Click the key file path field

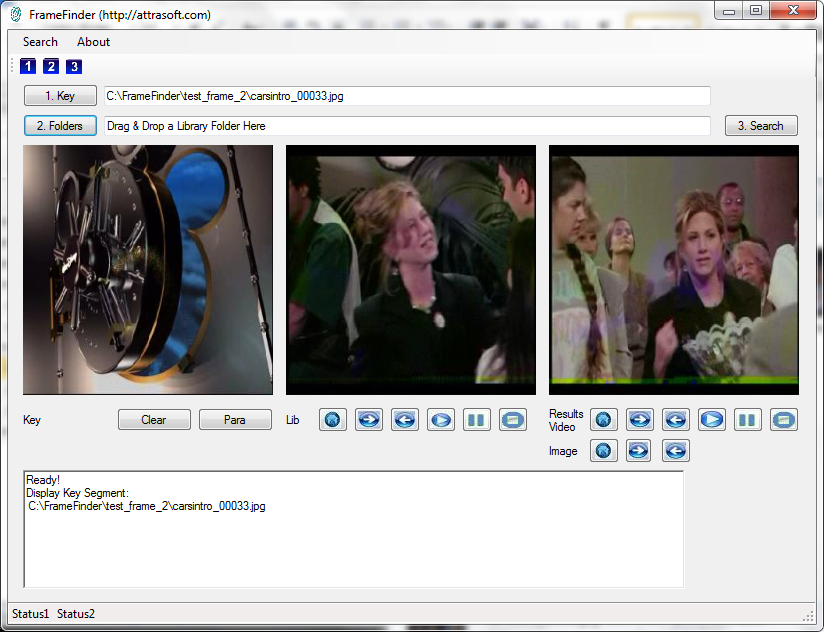coord(407,96)
